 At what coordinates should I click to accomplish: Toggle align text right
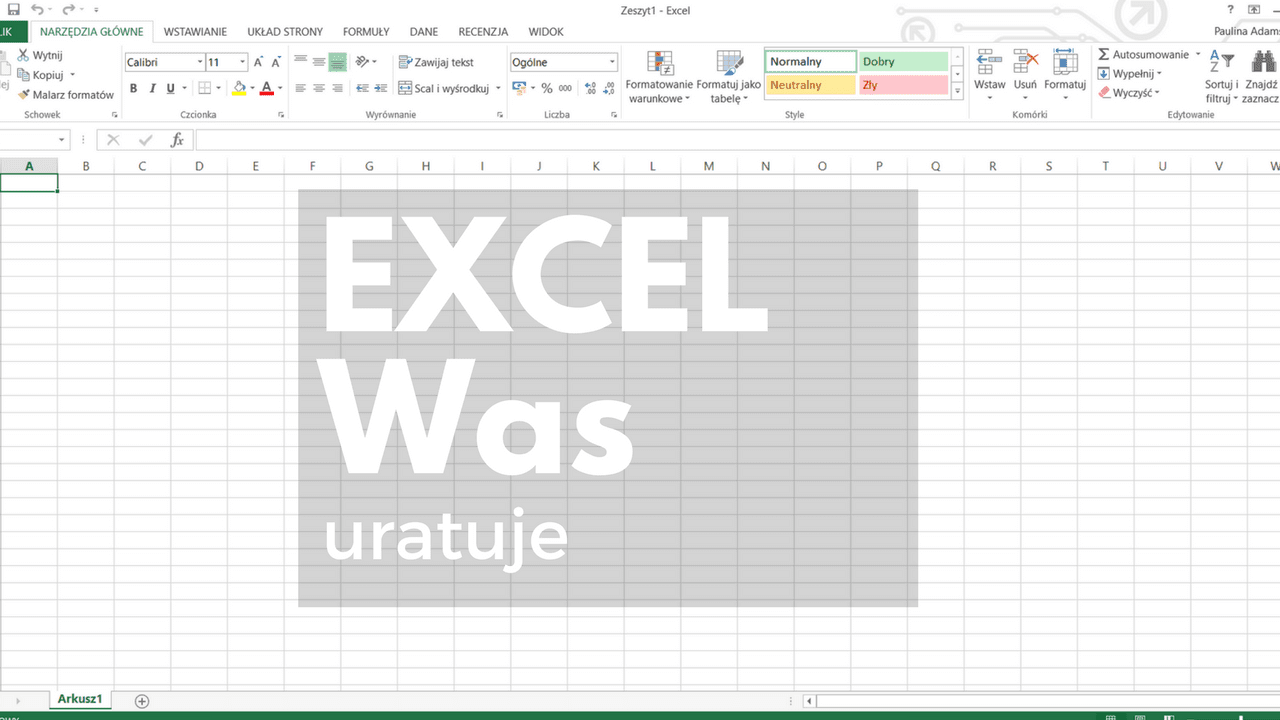click(x=338, y=88)
